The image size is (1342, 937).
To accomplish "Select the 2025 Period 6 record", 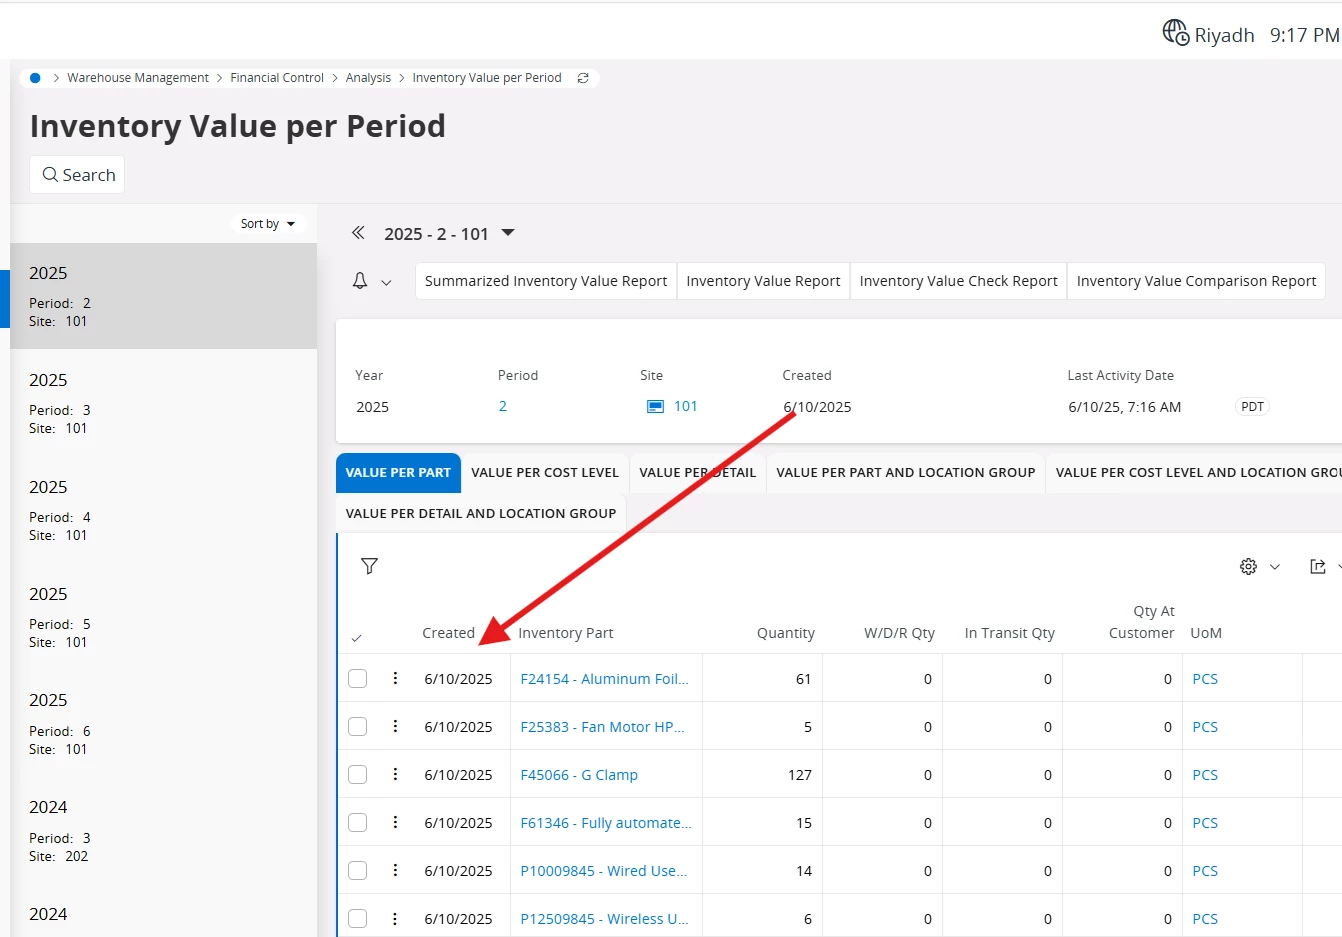I will (x=164, y=723).
